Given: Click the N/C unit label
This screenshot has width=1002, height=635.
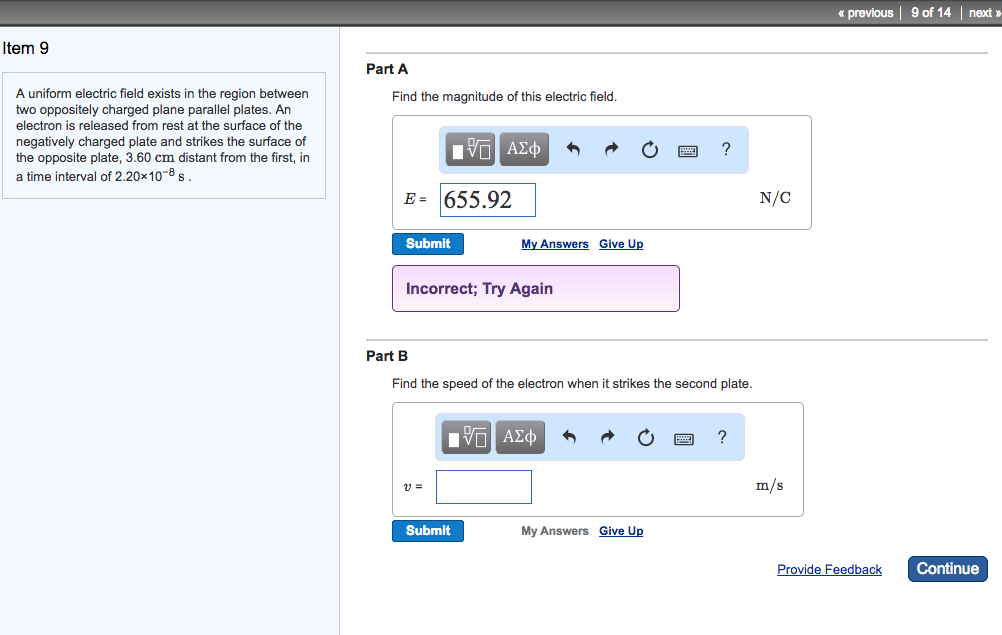Looking at the screenshot, I should (x=775, y=198).
